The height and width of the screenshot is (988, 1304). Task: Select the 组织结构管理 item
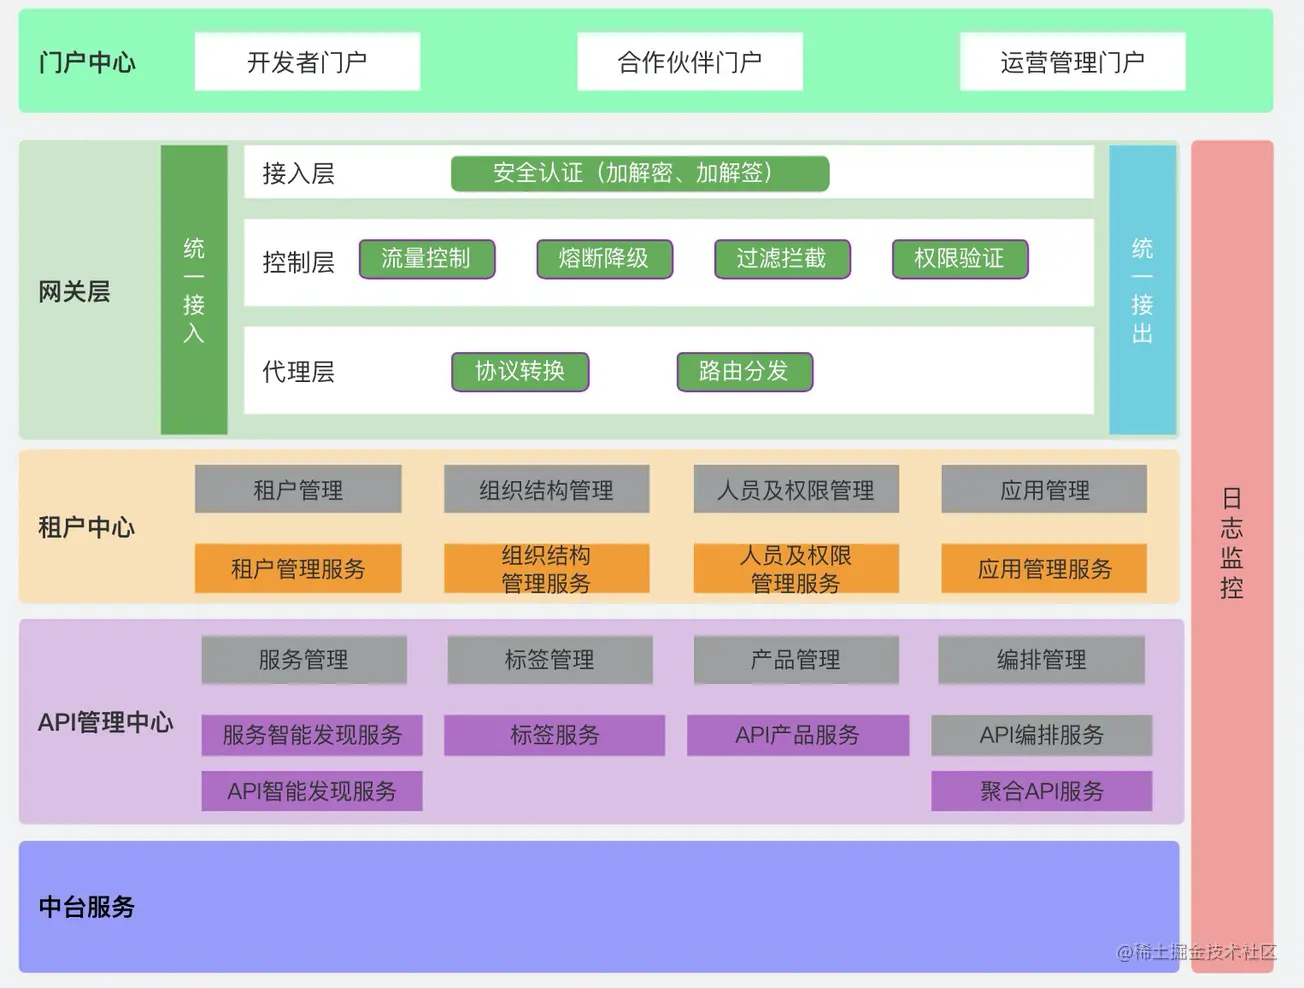pos(547,489)
